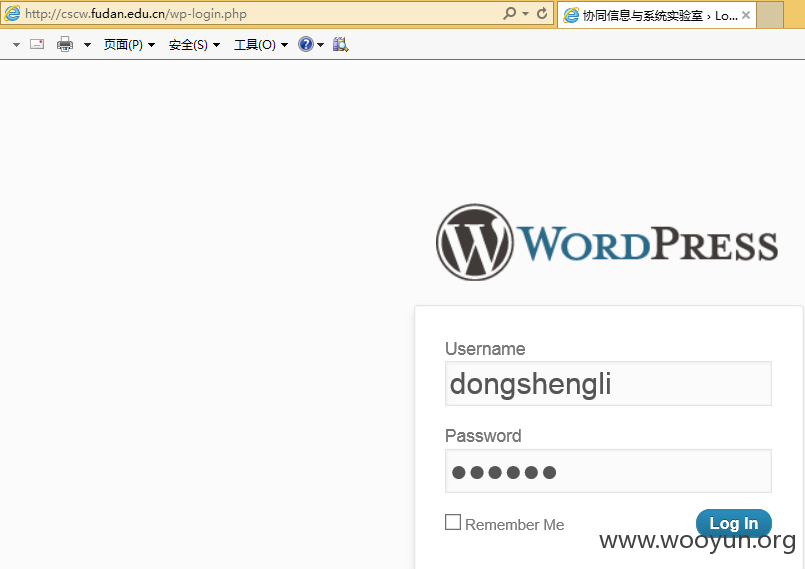Open the 工具(O) menu
This screenshot has height=569, width=805.
coord(261,45)
